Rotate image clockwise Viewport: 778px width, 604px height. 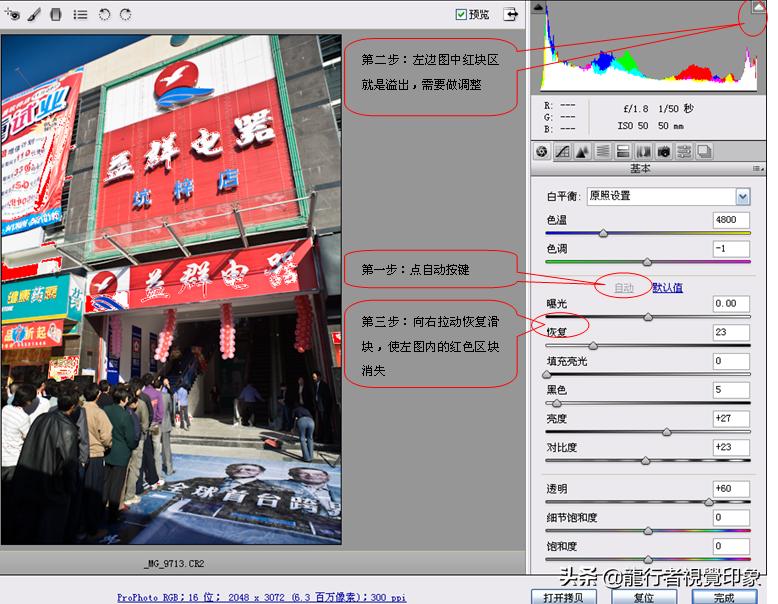(126, 14)
